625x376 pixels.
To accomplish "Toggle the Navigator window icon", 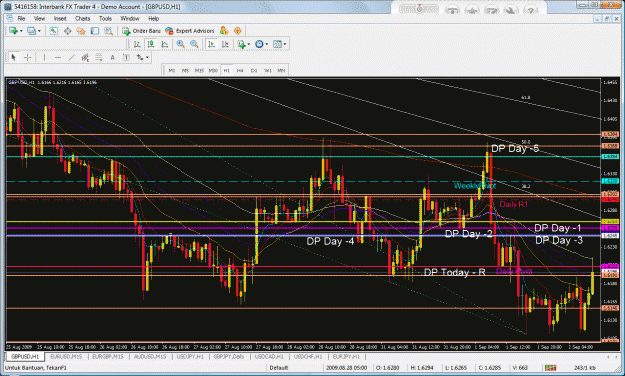I will click(81, 31).
